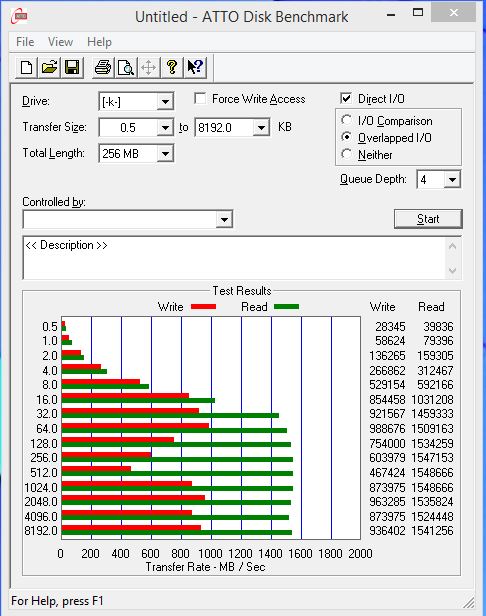
Task: Expand the Queue Depth dropdown
Action: click(452, 180)
